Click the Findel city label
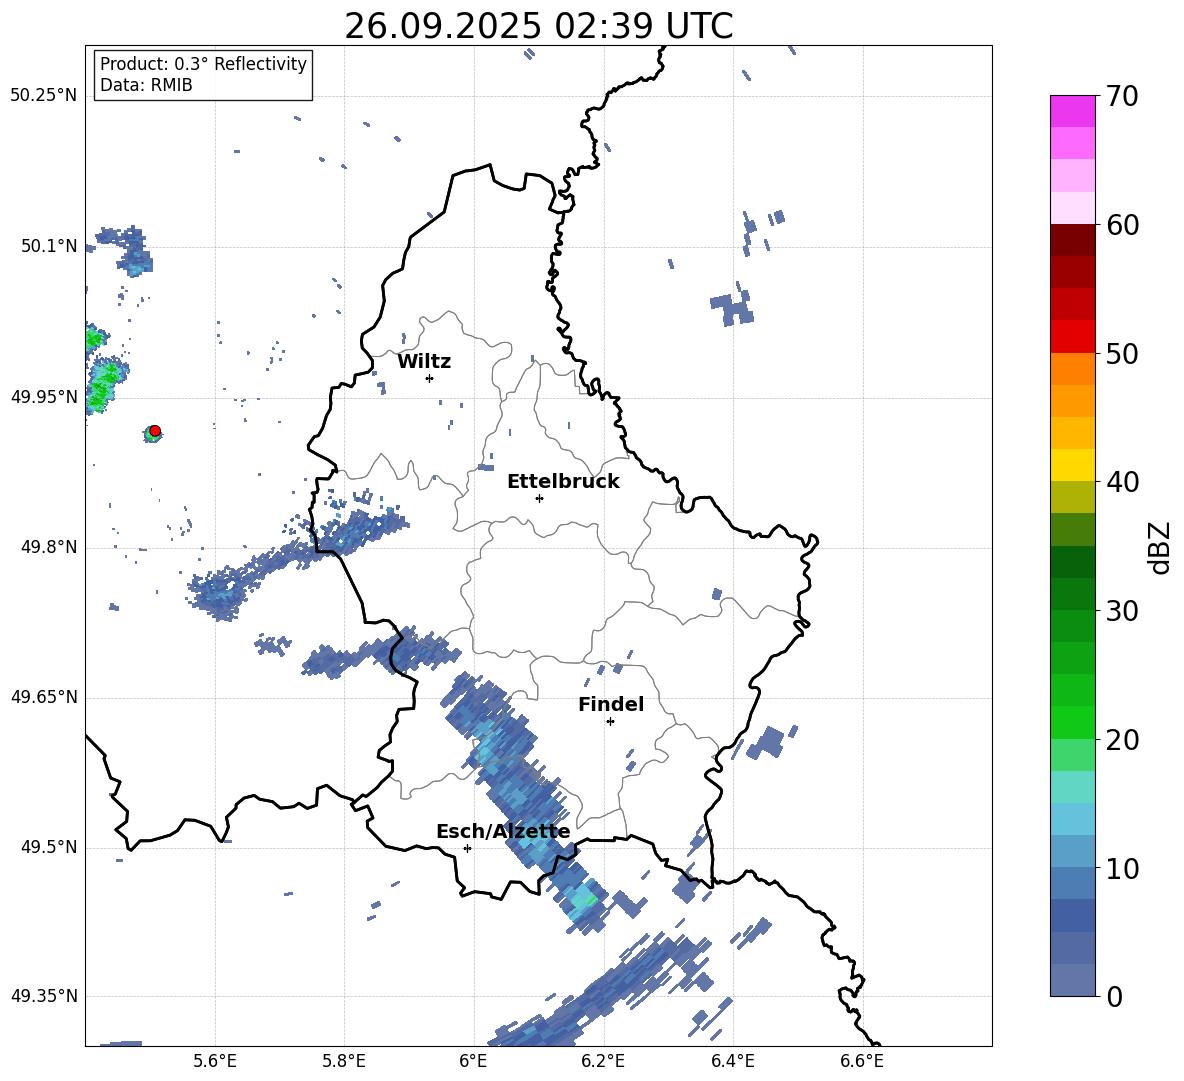 pos(611,704)
